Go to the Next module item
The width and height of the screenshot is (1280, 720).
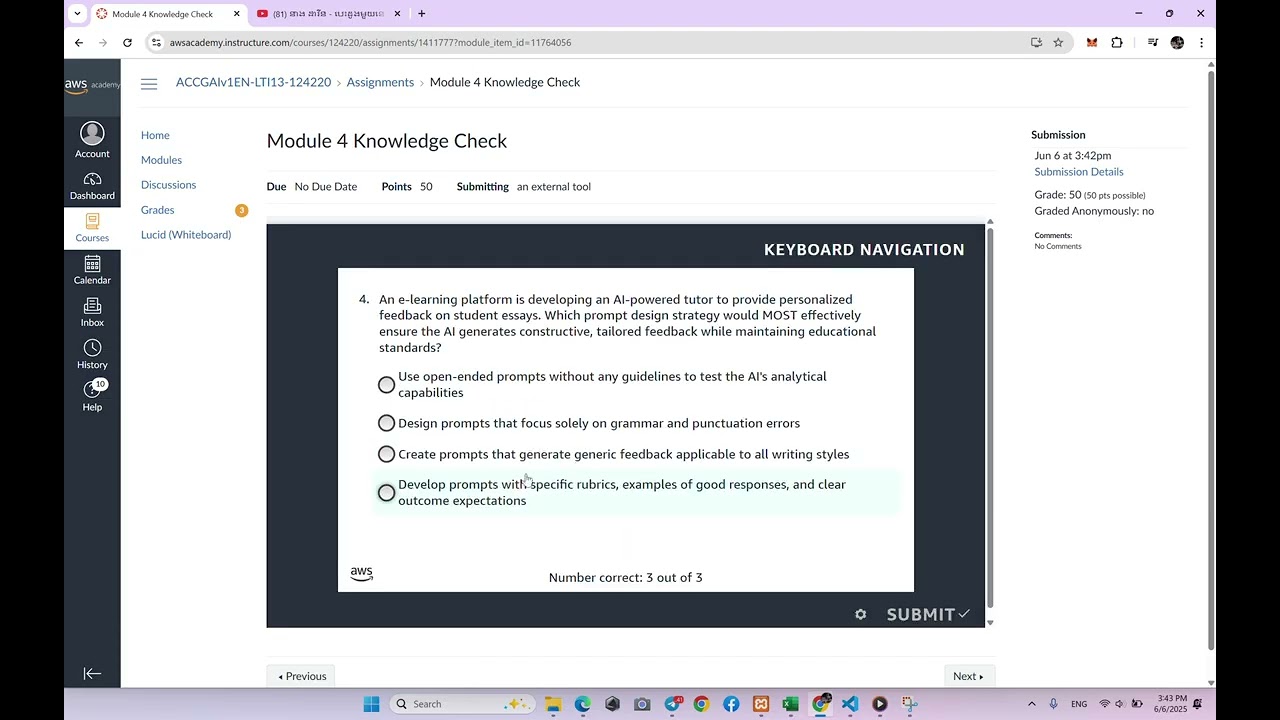click(x=968, y=676)
